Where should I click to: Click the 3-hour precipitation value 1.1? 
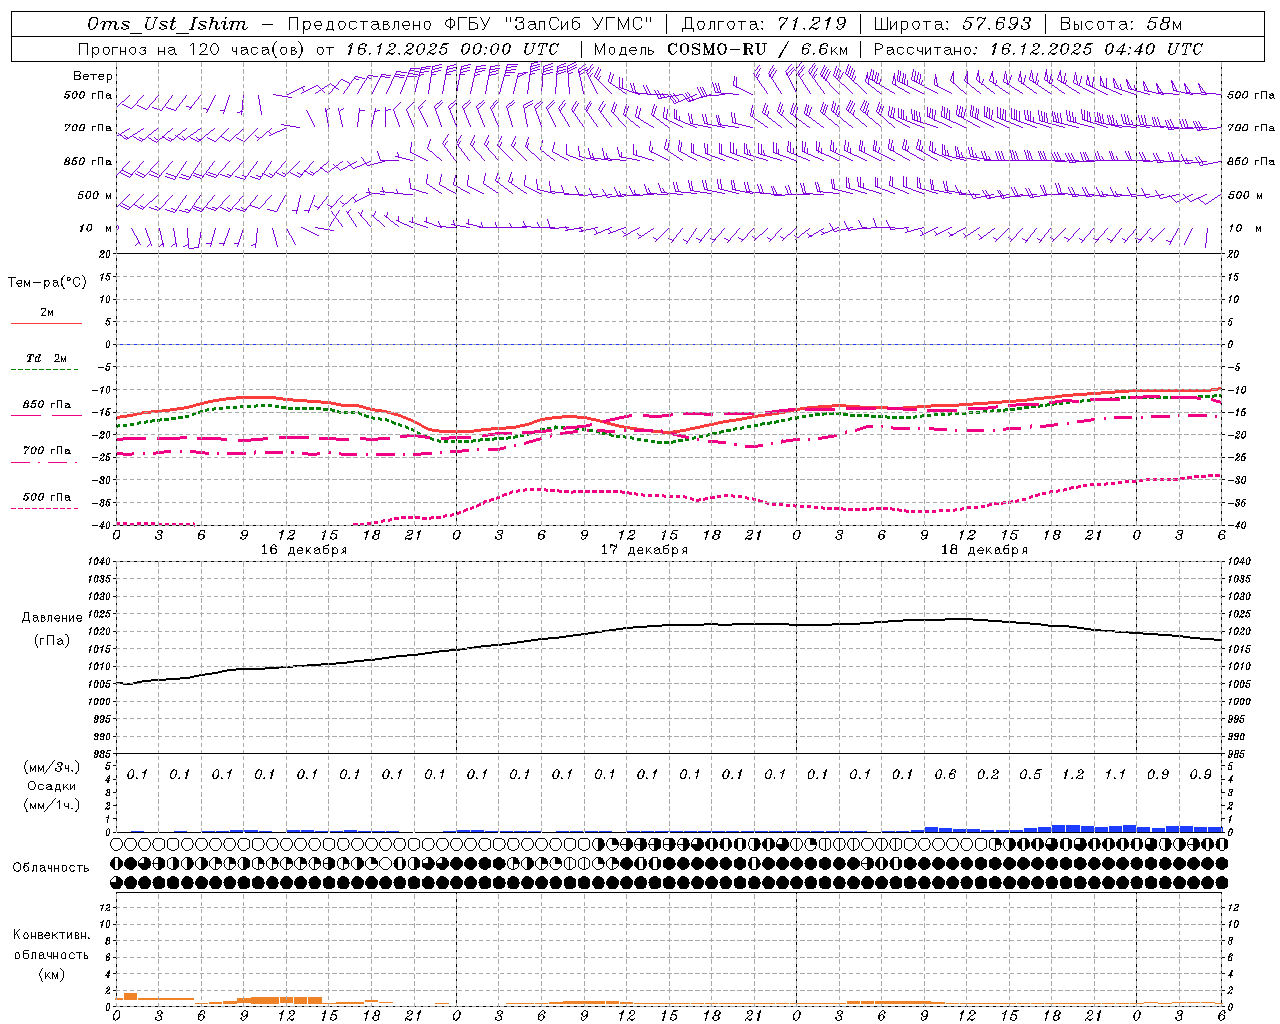(x=1115, y=774)
